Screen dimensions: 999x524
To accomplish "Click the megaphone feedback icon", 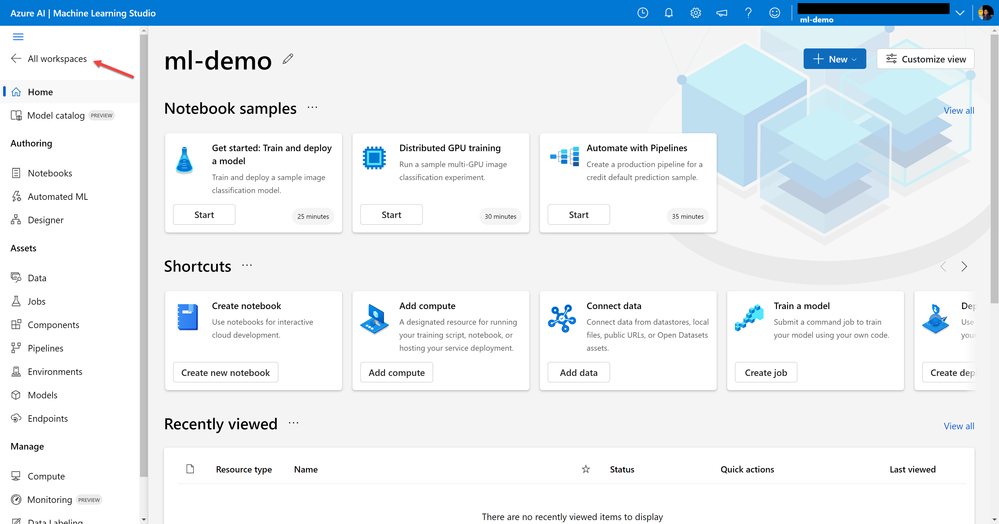I will pyautogui.click(x=722, y=13).
